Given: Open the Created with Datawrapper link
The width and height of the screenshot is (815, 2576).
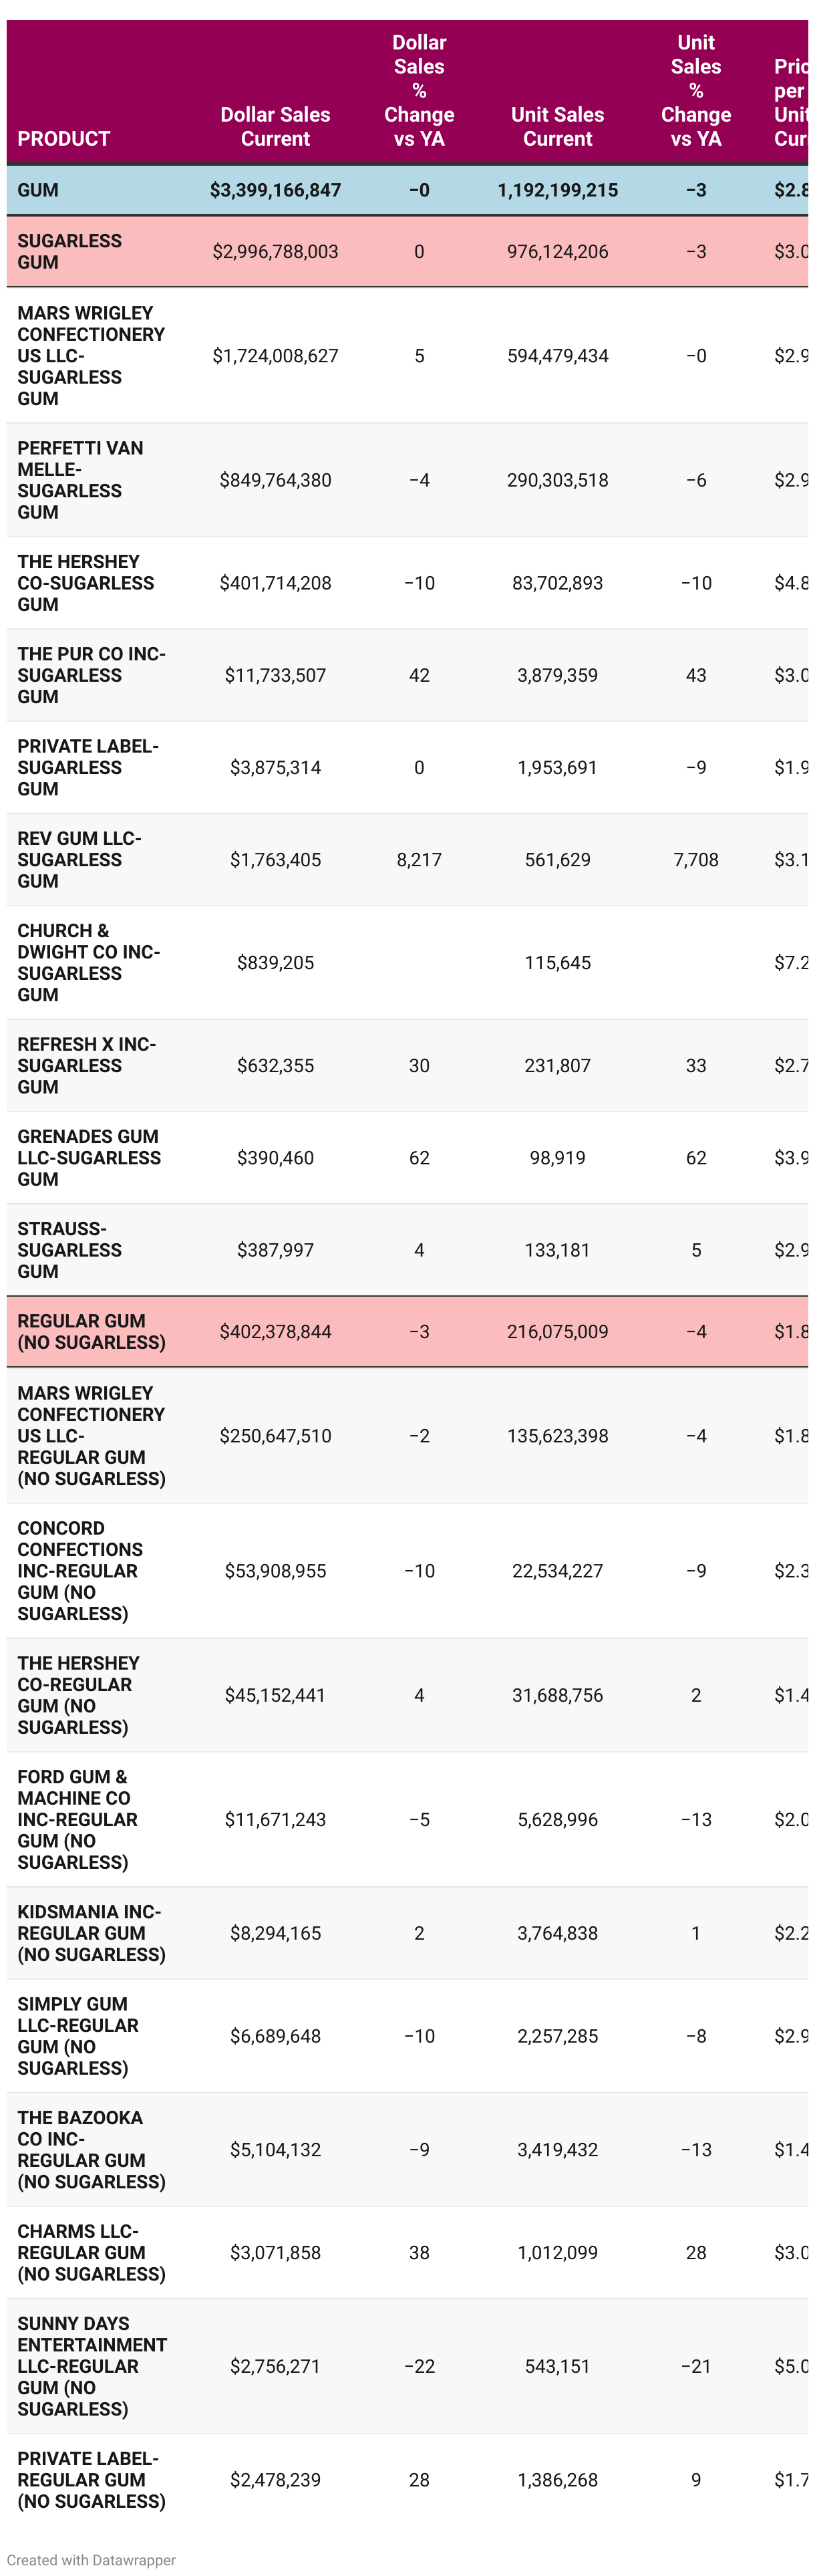Looking at the screenshot, I should 91,2559.
